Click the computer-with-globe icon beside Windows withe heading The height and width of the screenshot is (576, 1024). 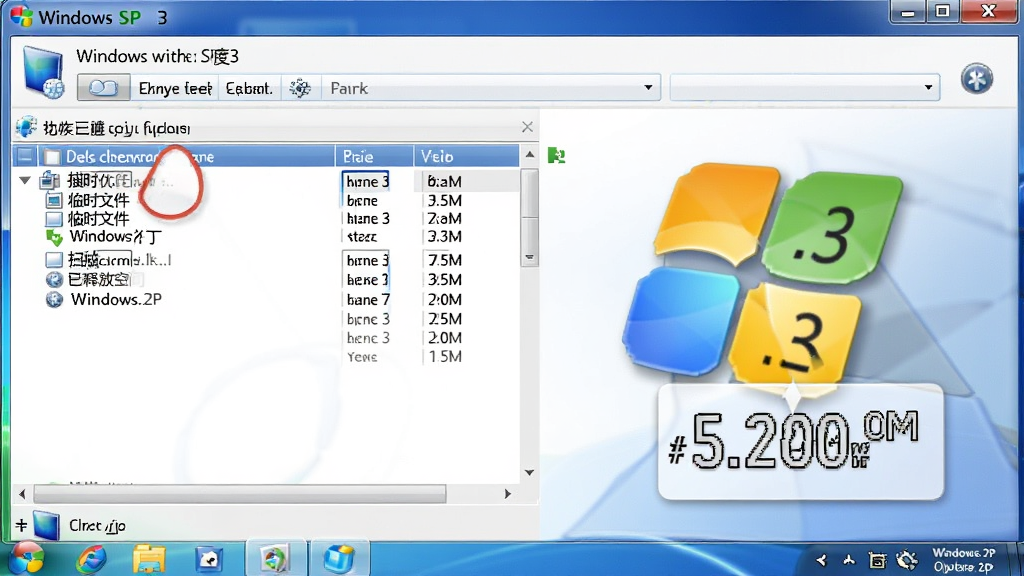tap(44, 73)
